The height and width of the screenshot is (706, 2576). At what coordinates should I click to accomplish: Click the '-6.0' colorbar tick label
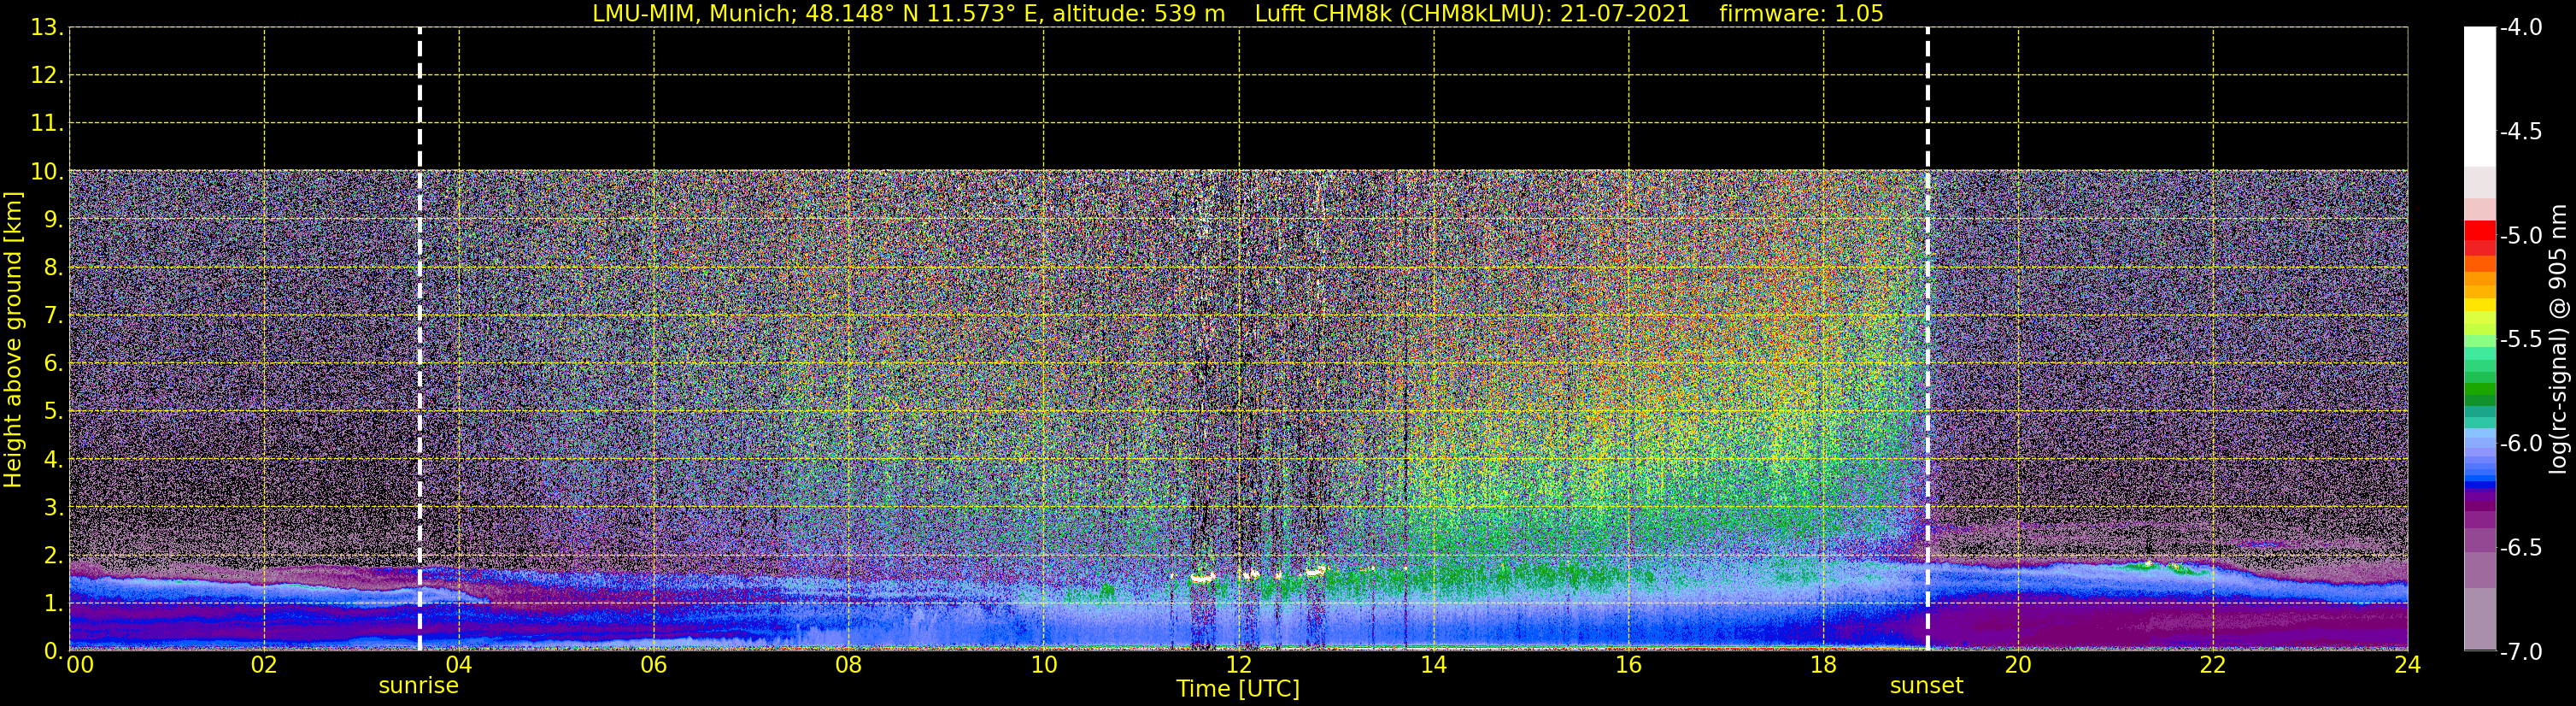pos(2521,444)
